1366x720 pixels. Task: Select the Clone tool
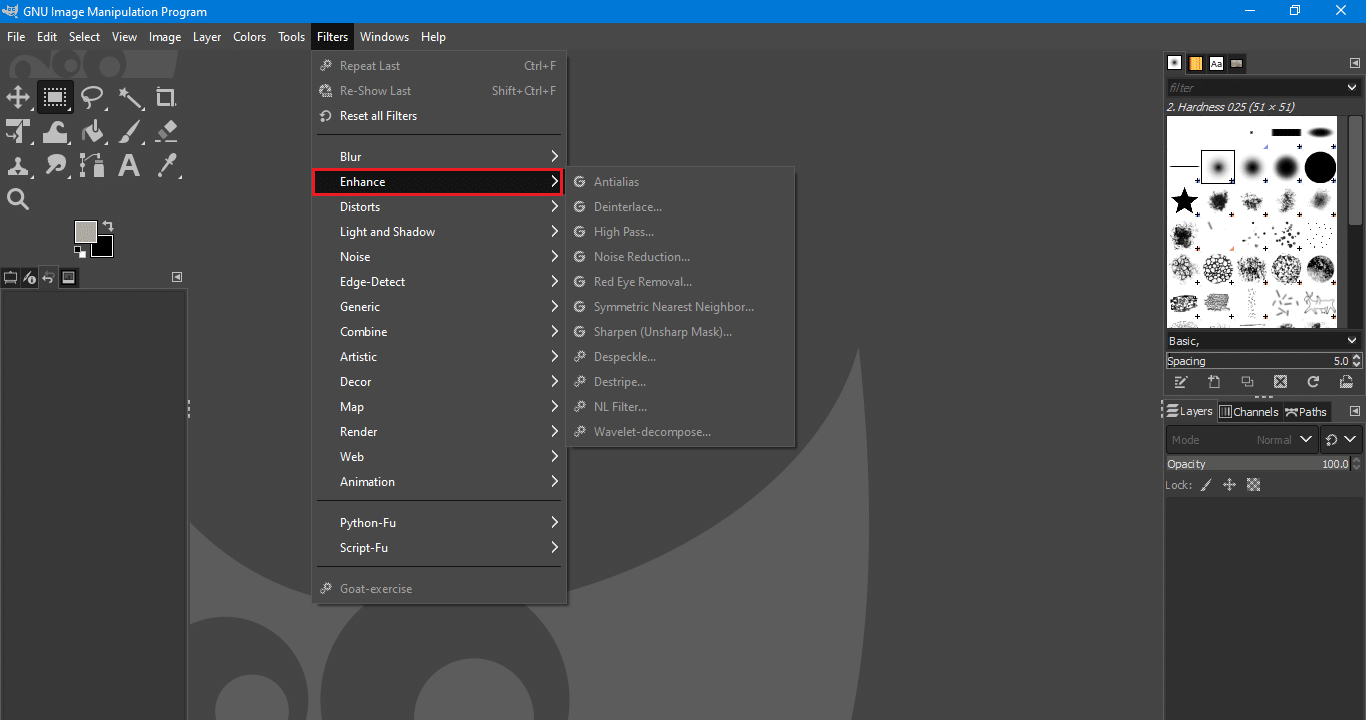pyautogui.click(x=18, y=166)
